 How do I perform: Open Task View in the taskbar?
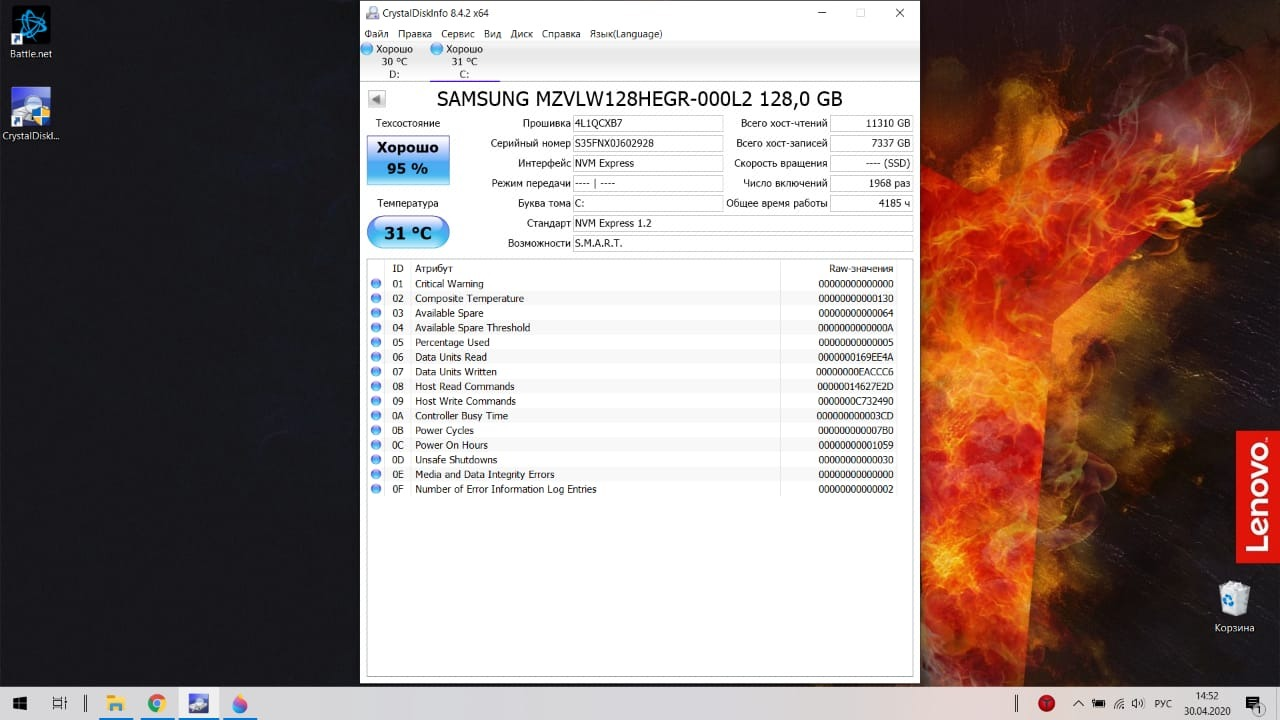(x=60, y=703)
